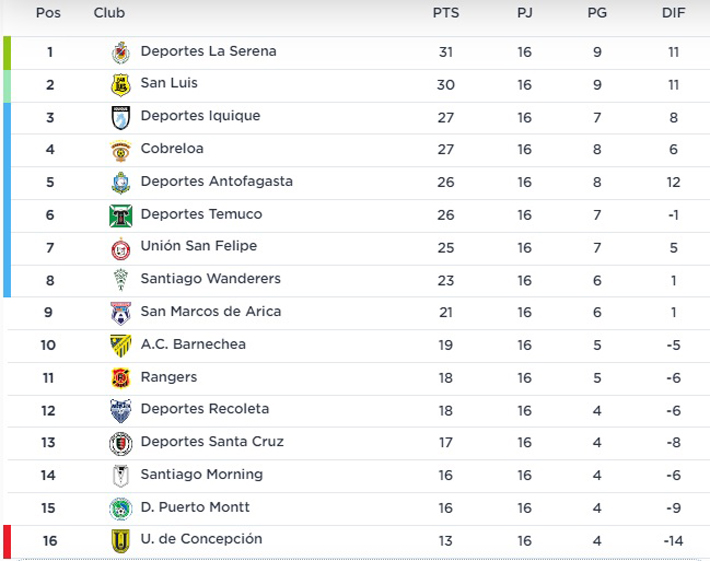Click the red relegation marker at position 16
The width and height of the screenshot is (710, 561).
pos(7,542)
